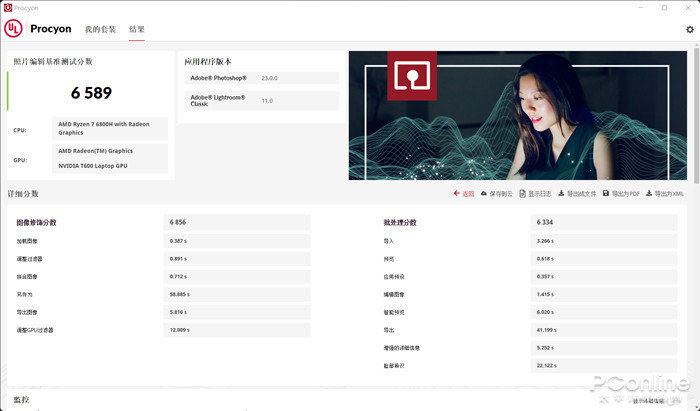Click the vertical scrollbar on right edge
The image size is (700, 411).
(696, 116)
